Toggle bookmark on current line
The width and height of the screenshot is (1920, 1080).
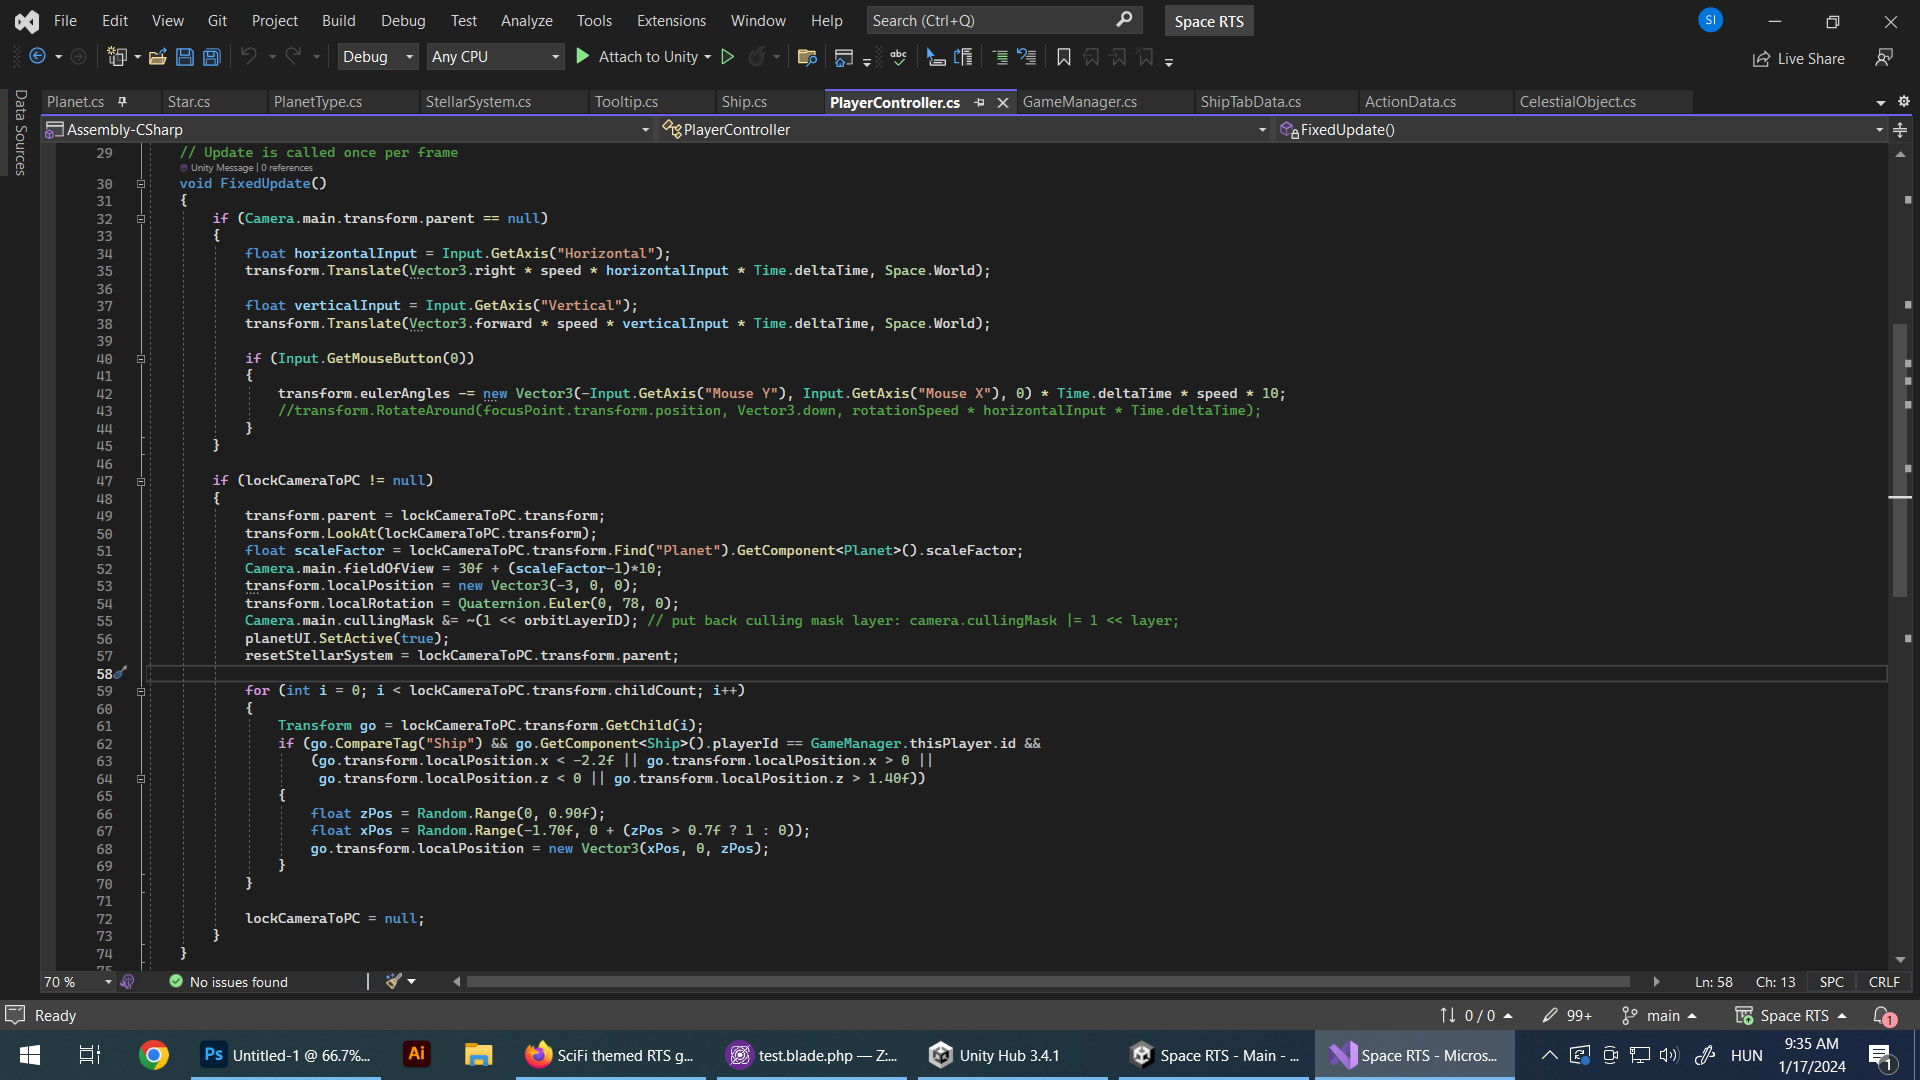click(1064, 57)
